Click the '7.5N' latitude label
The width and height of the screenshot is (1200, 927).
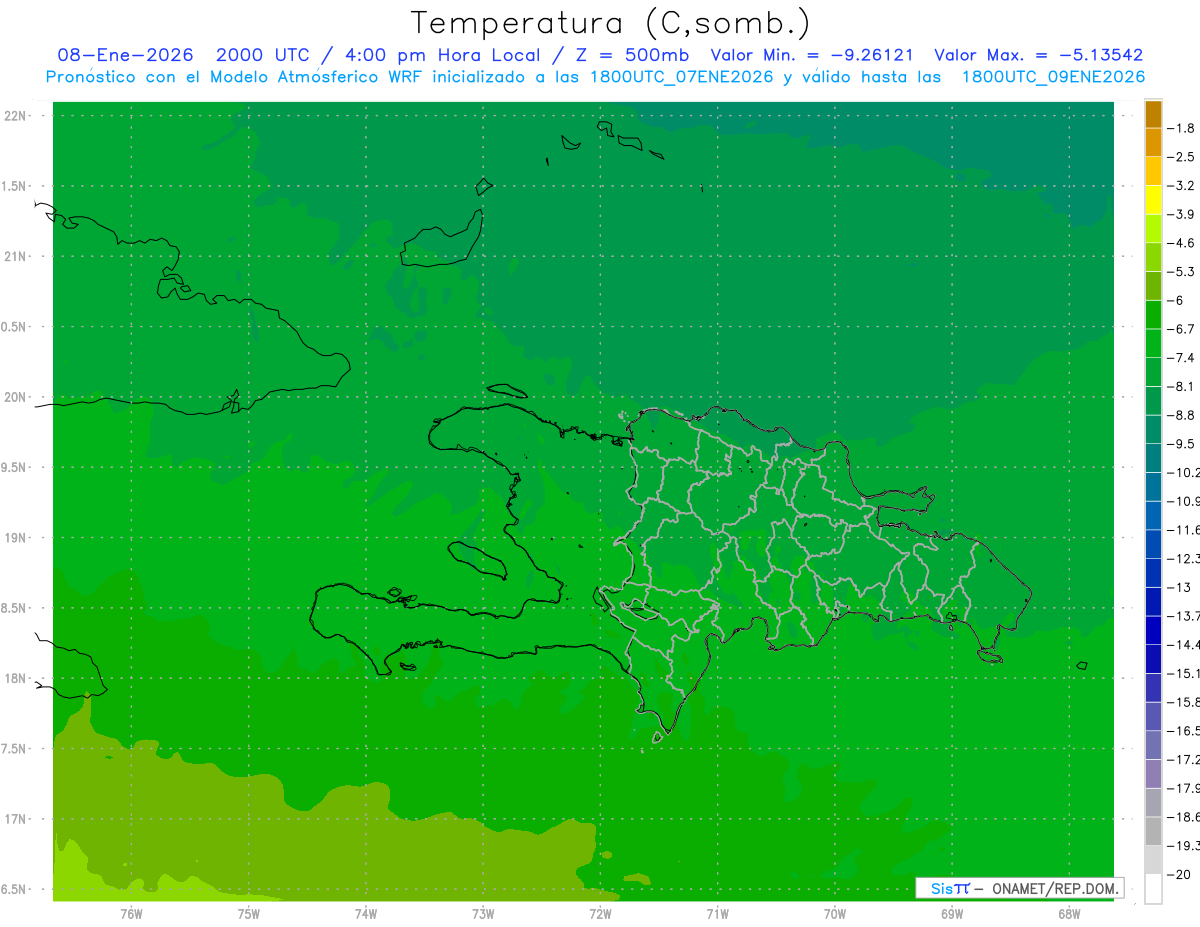pos(15,749)
